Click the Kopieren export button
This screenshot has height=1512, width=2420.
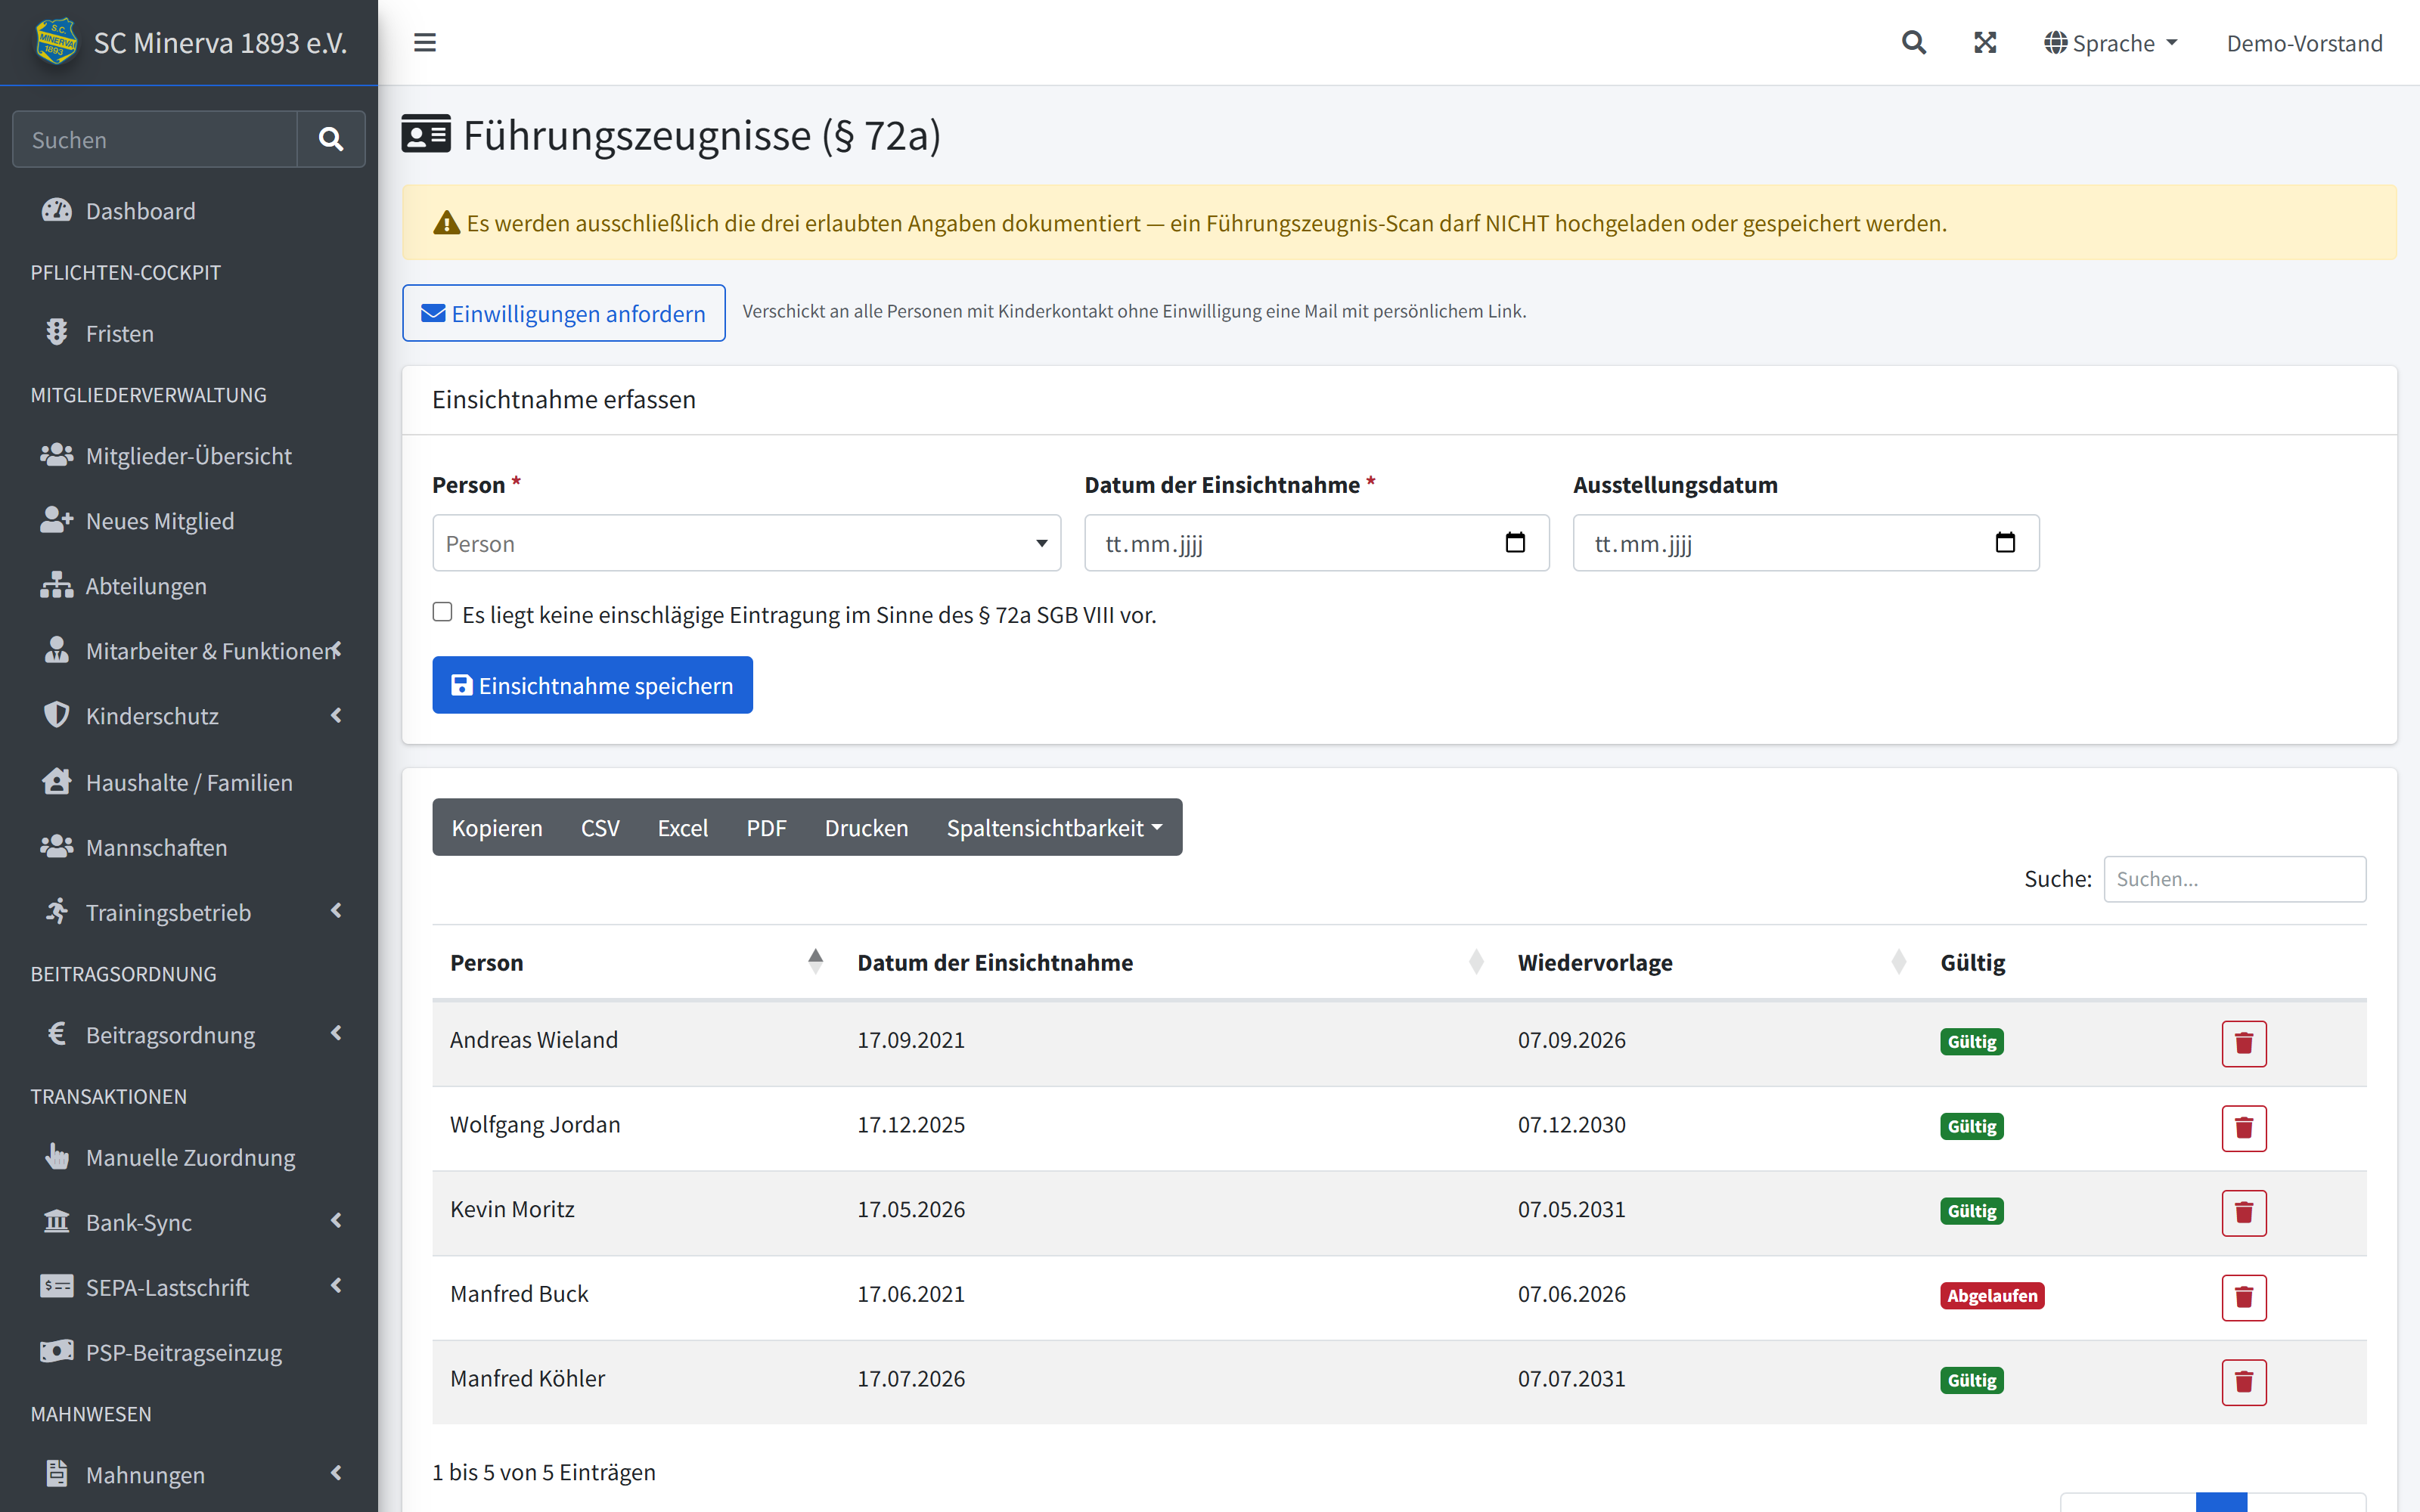[x=497, y=827]
